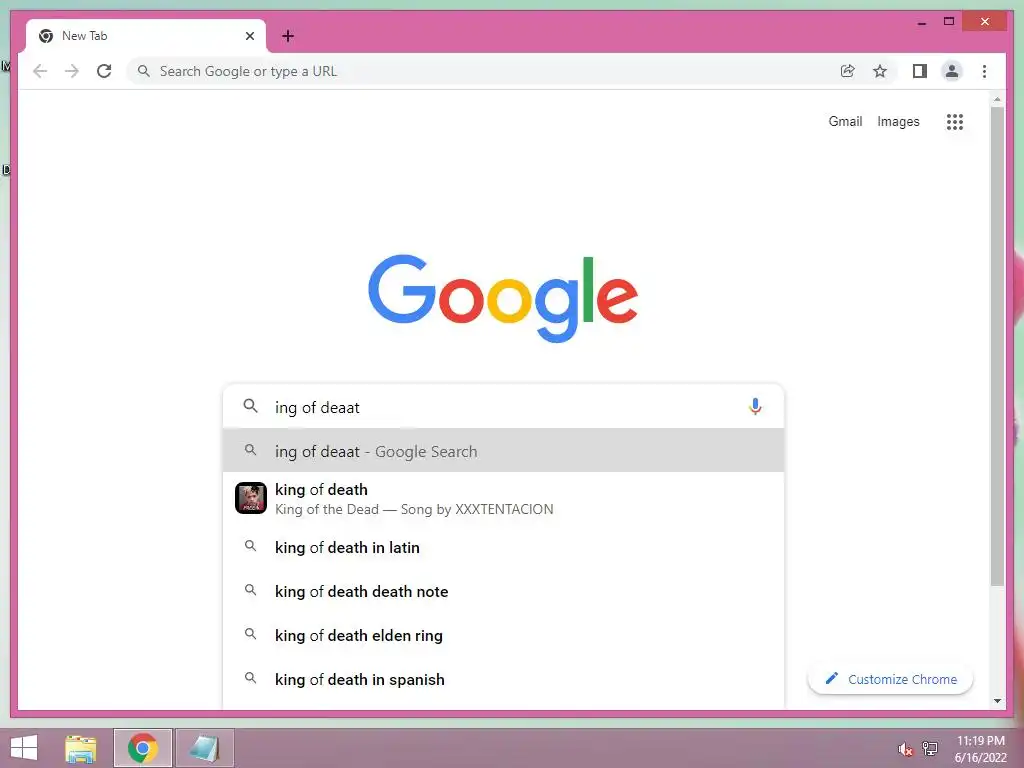The height and width of the screenshot is (768, 1024).
Task: Bookmark this tab with the star icon
Action: click(x=880, y=71)
